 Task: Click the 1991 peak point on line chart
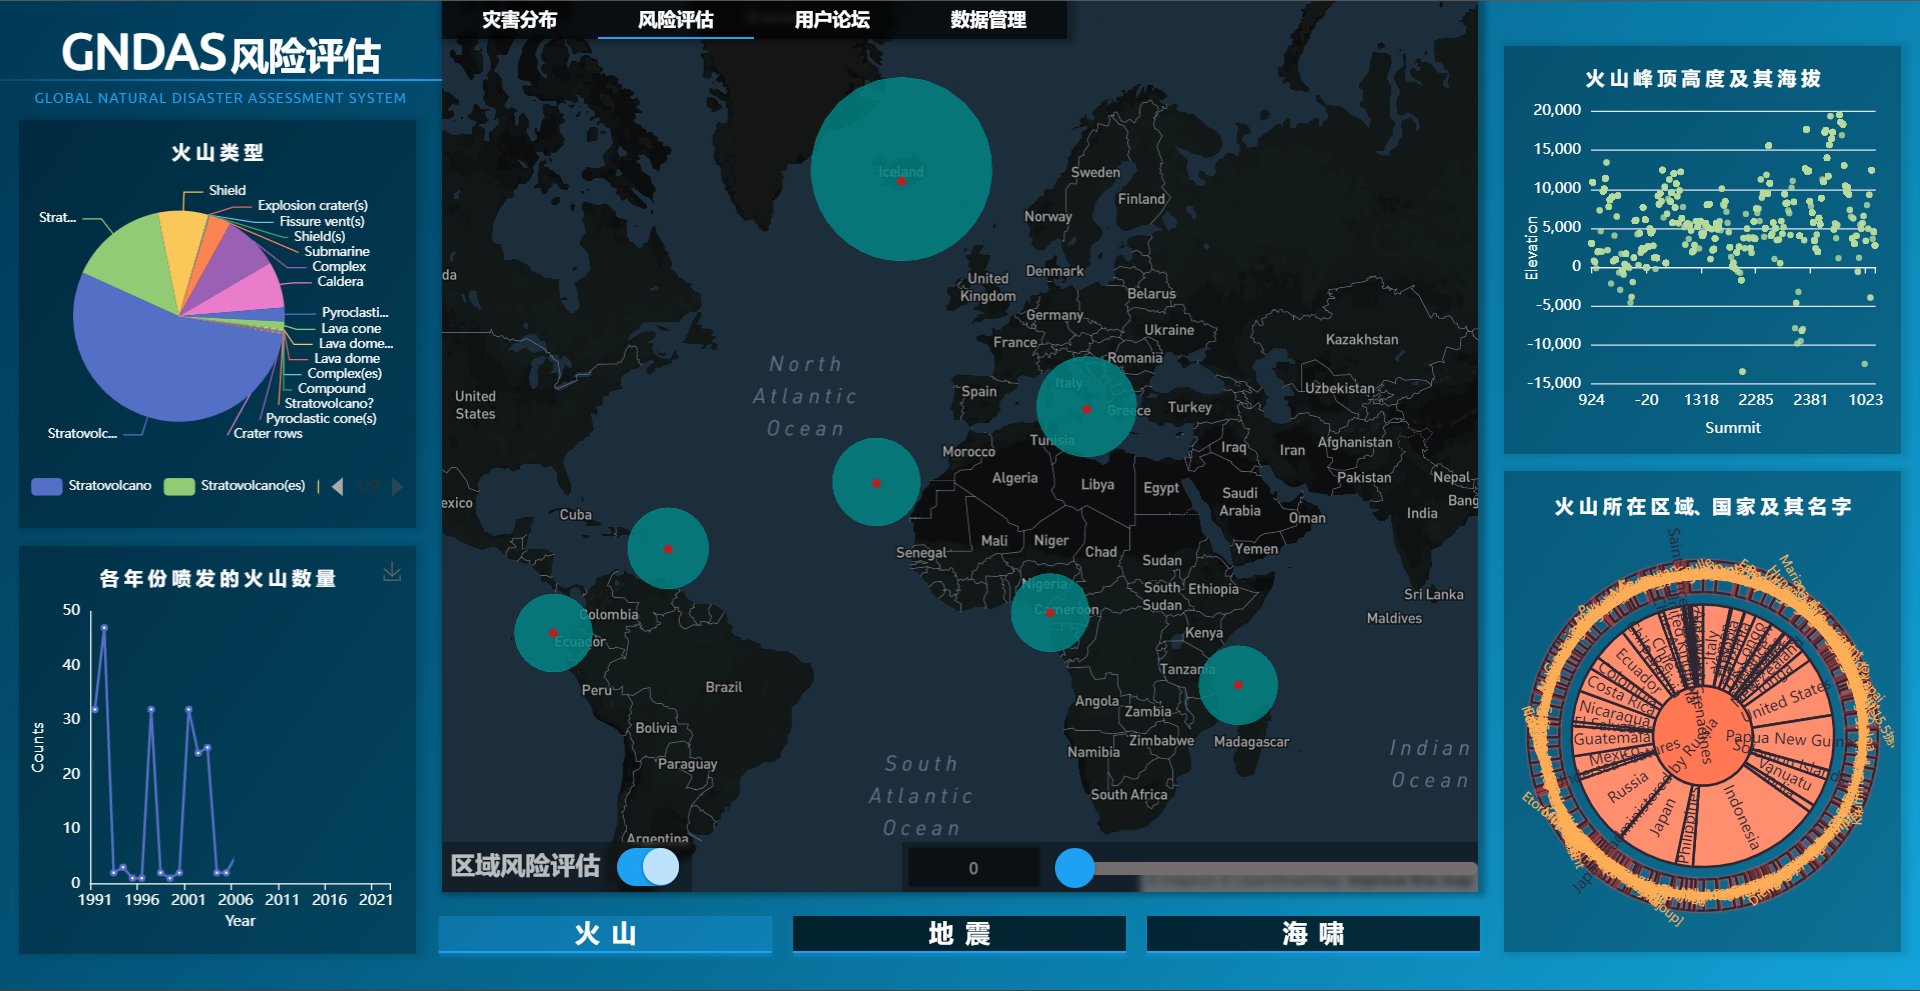click(104, 628)
